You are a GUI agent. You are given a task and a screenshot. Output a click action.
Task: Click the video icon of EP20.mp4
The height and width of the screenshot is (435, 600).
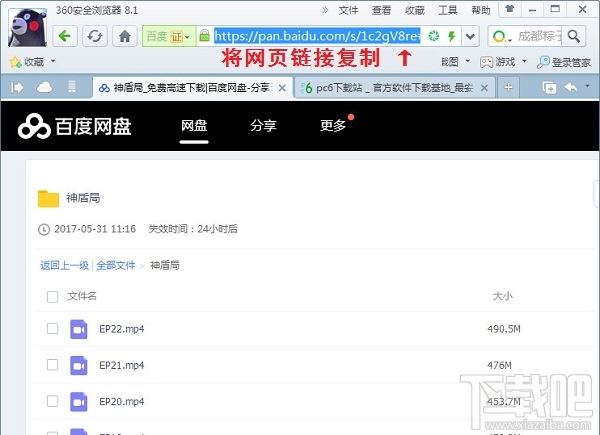pyautogui.click(x=79, y=402)
